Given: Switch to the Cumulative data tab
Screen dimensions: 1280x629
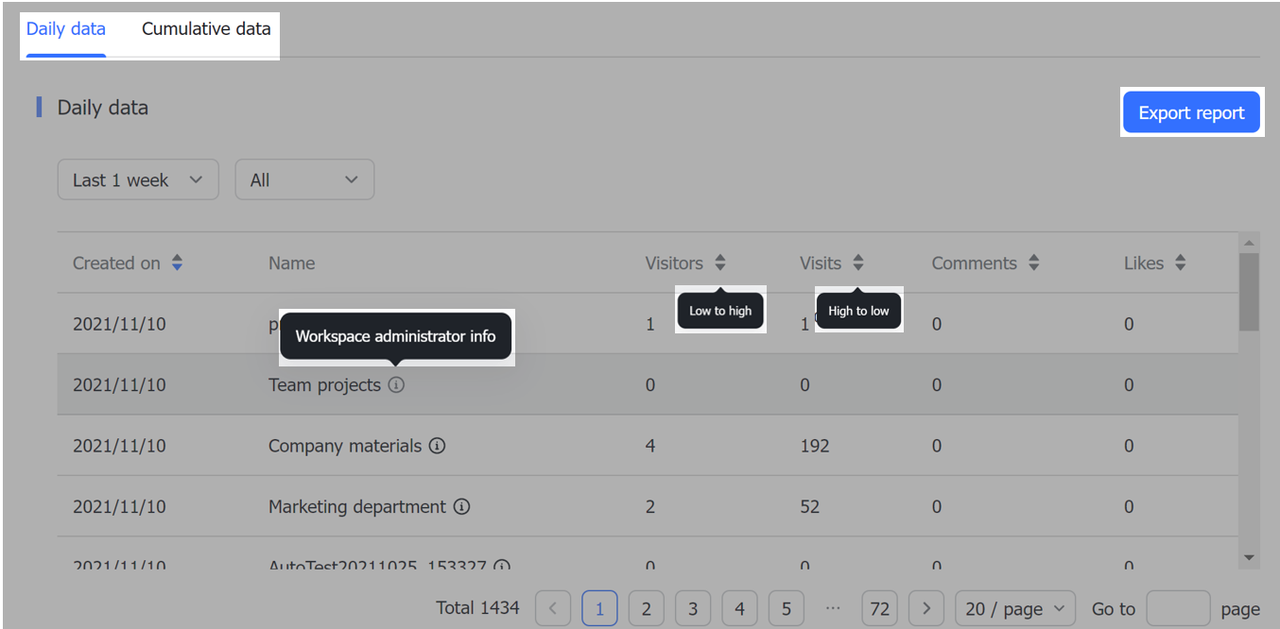Looking at the screenshot, I should click(x=206, y=29).
